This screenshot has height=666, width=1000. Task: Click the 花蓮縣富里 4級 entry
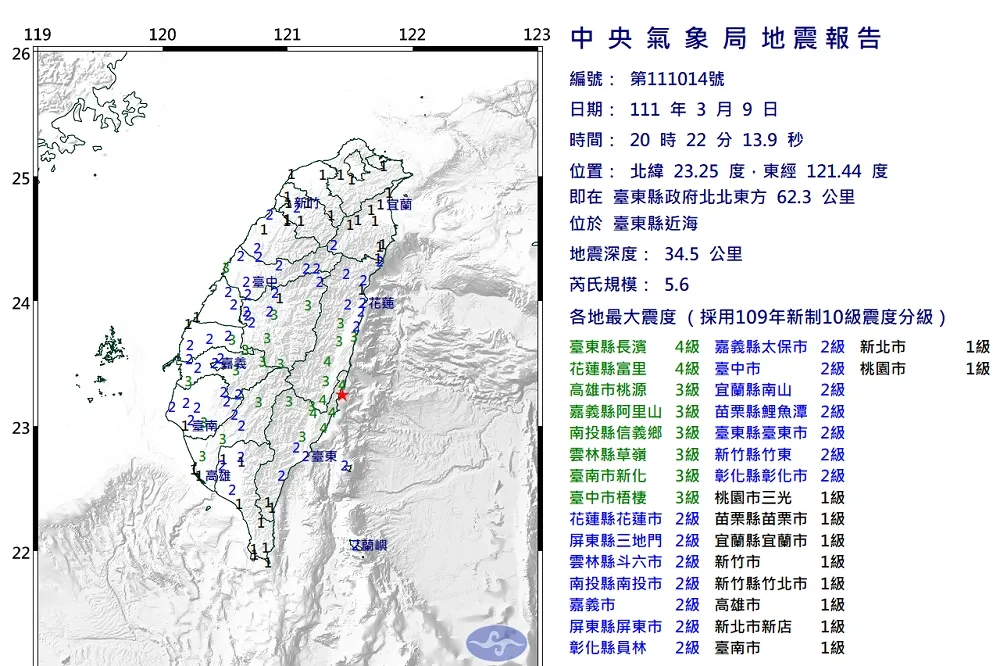click(x=635, y=369)
